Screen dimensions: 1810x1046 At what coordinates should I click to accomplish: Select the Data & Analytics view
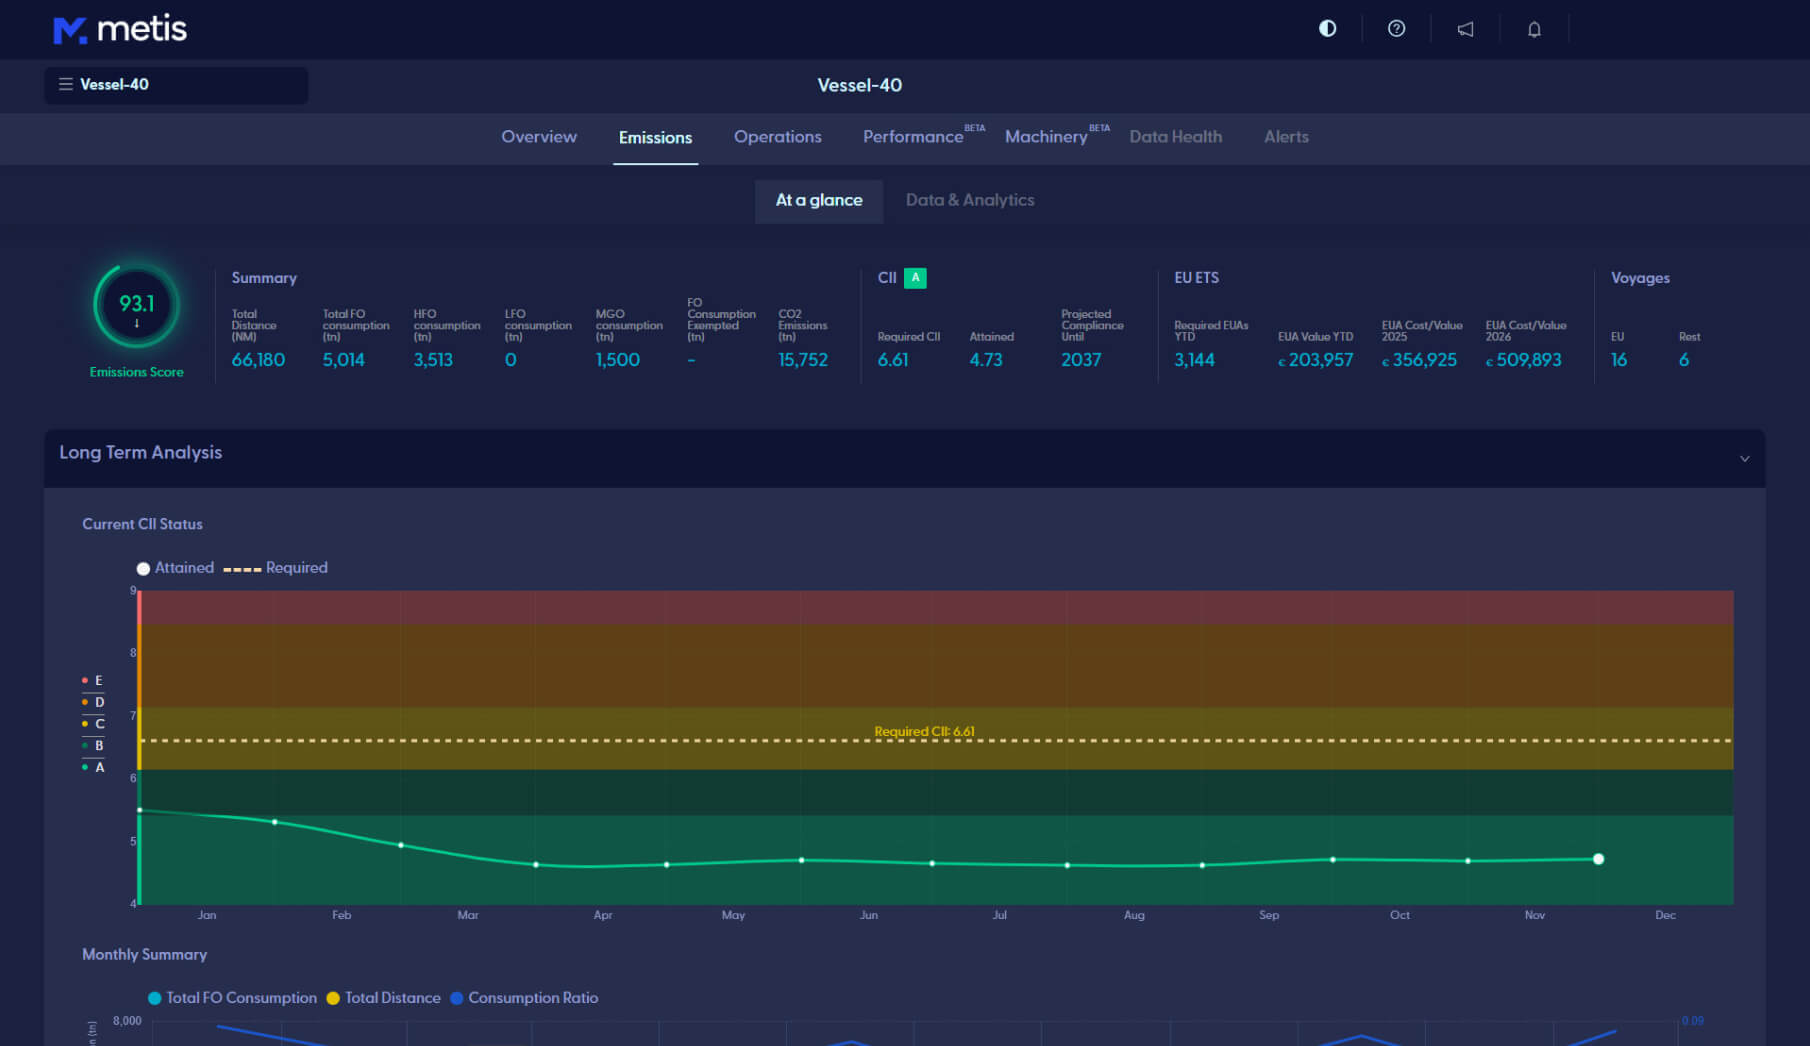[969, 200]
